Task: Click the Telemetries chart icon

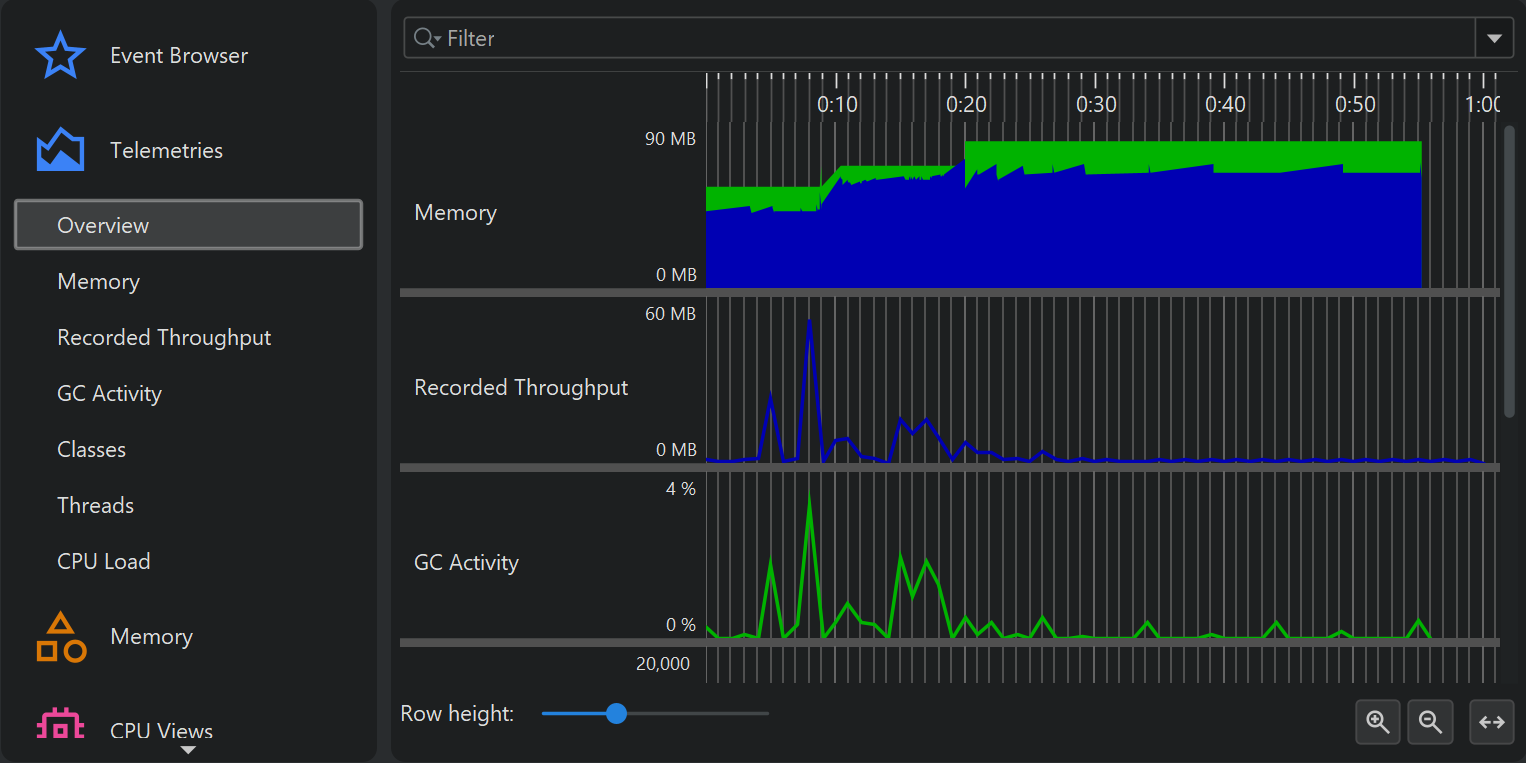Action: 60,150
